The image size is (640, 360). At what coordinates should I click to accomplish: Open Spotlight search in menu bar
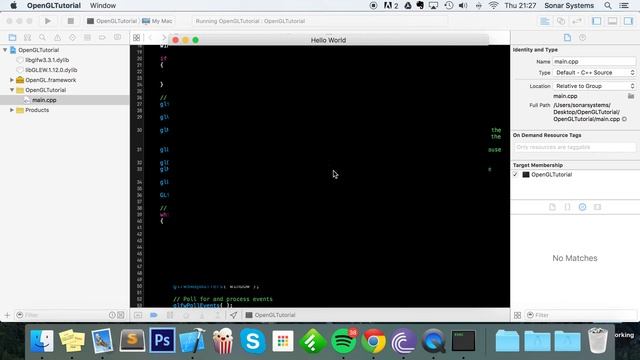tap(608, 6)
